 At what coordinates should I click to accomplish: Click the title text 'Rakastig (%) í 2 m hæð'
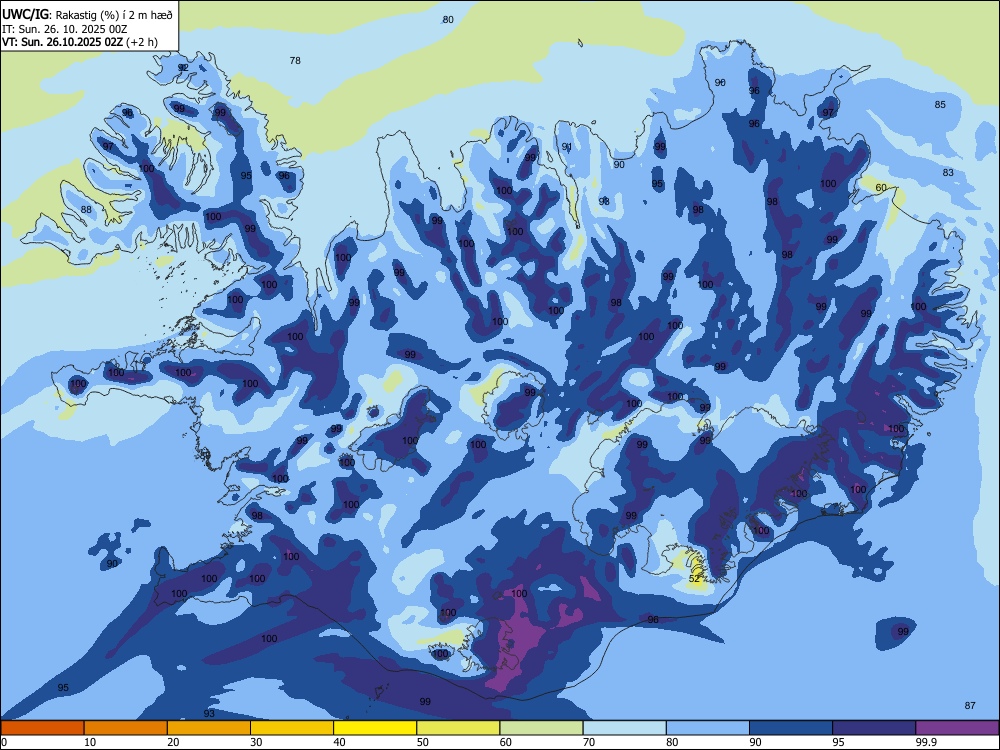click(x=115, y=15)
